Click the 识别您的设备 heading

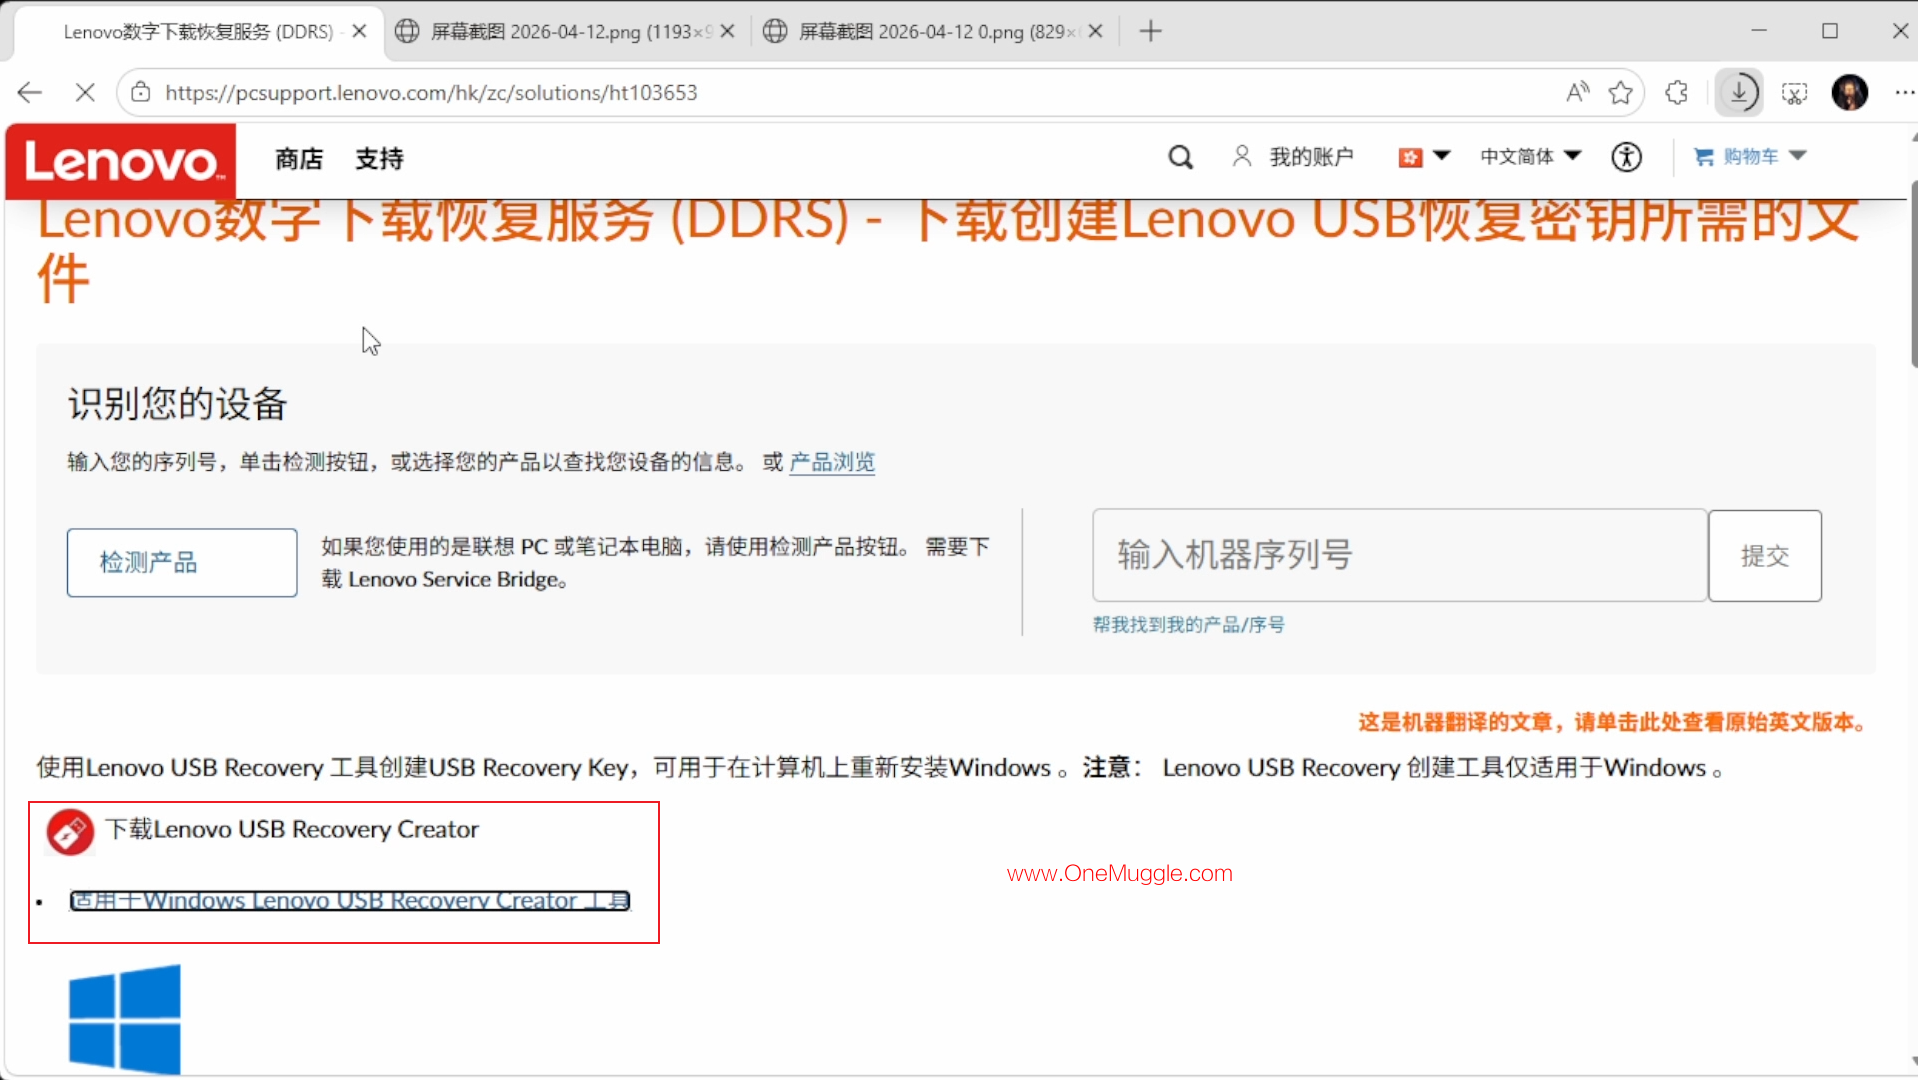tap(178, 405)
